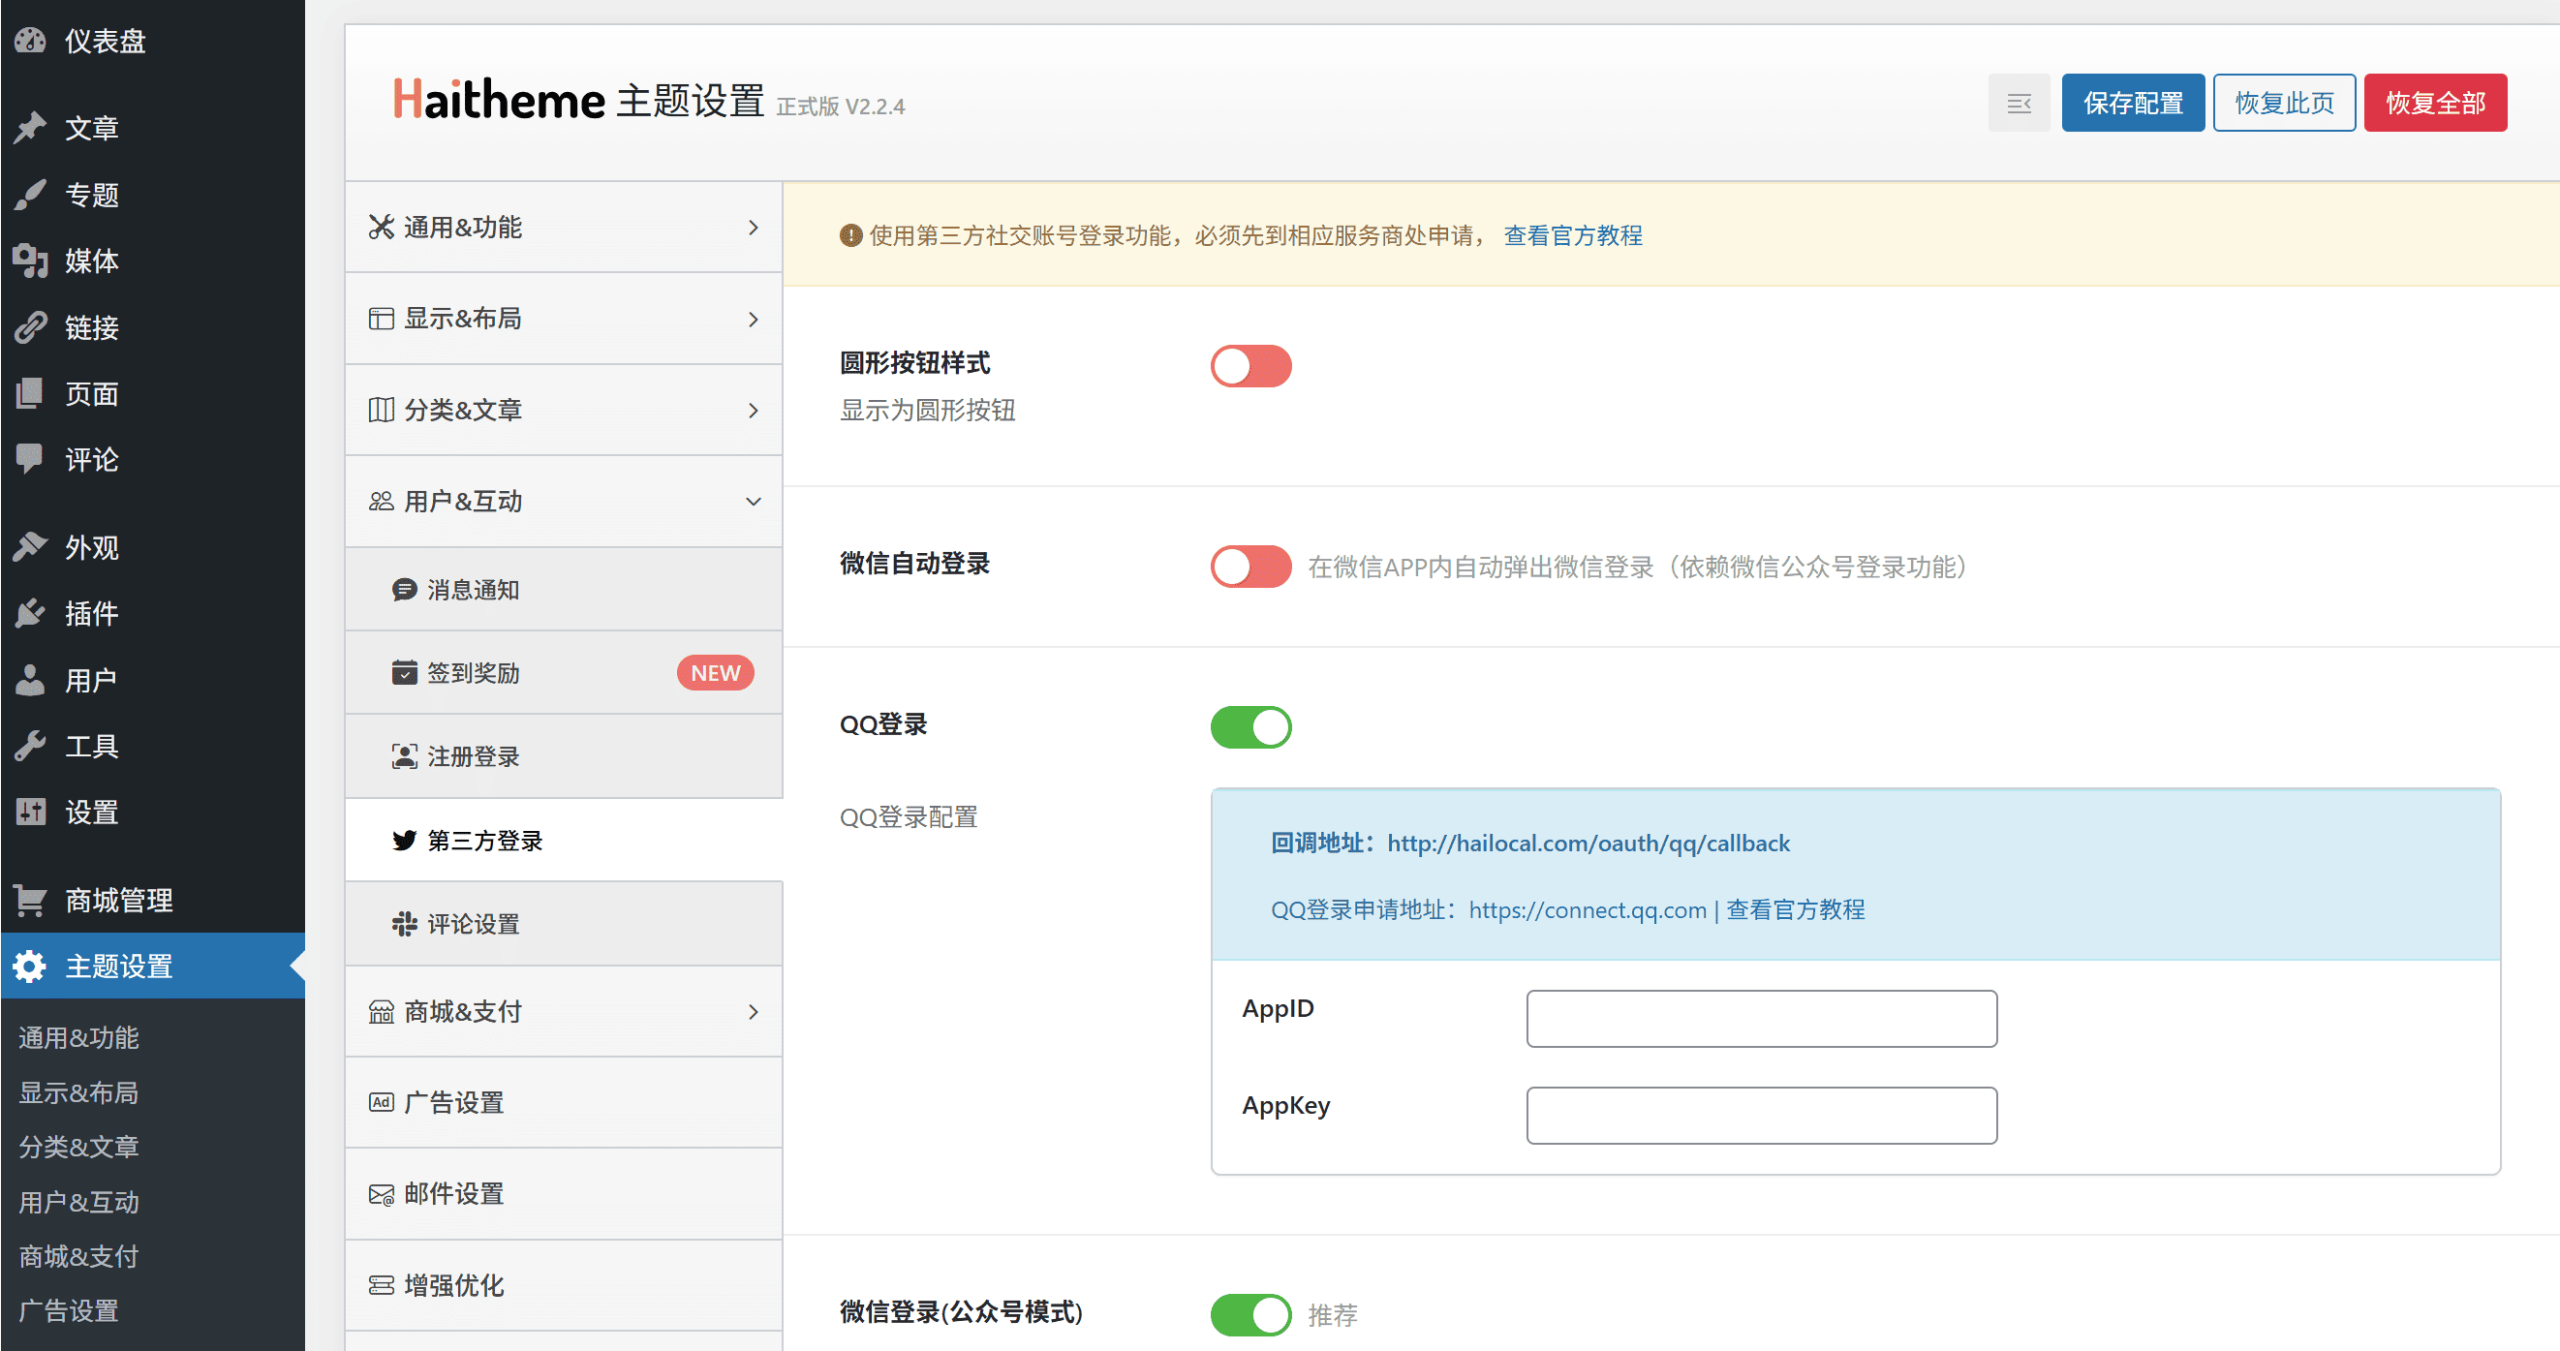Image resolution: width=2560 pixels, height=1351 pixels.
Task: Click the 插件 plugin icon in sidebar
Action: [30, 613]
